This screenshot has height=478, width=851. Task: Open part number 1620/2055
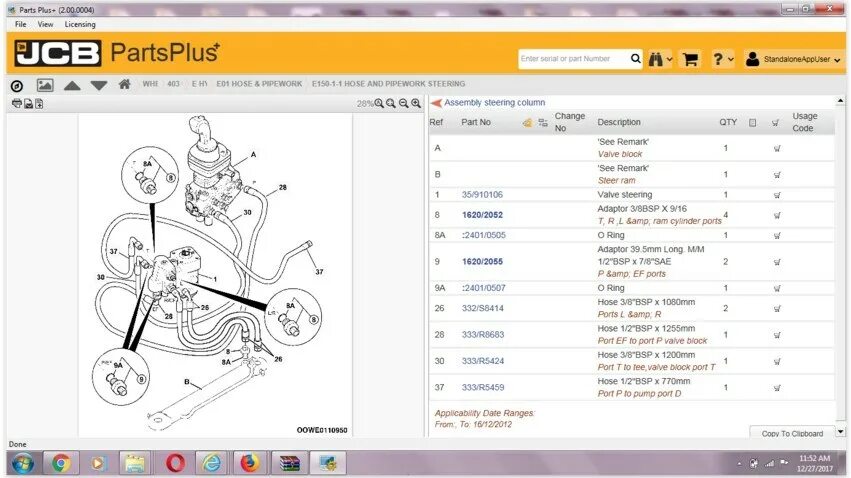tap(482, 262)
